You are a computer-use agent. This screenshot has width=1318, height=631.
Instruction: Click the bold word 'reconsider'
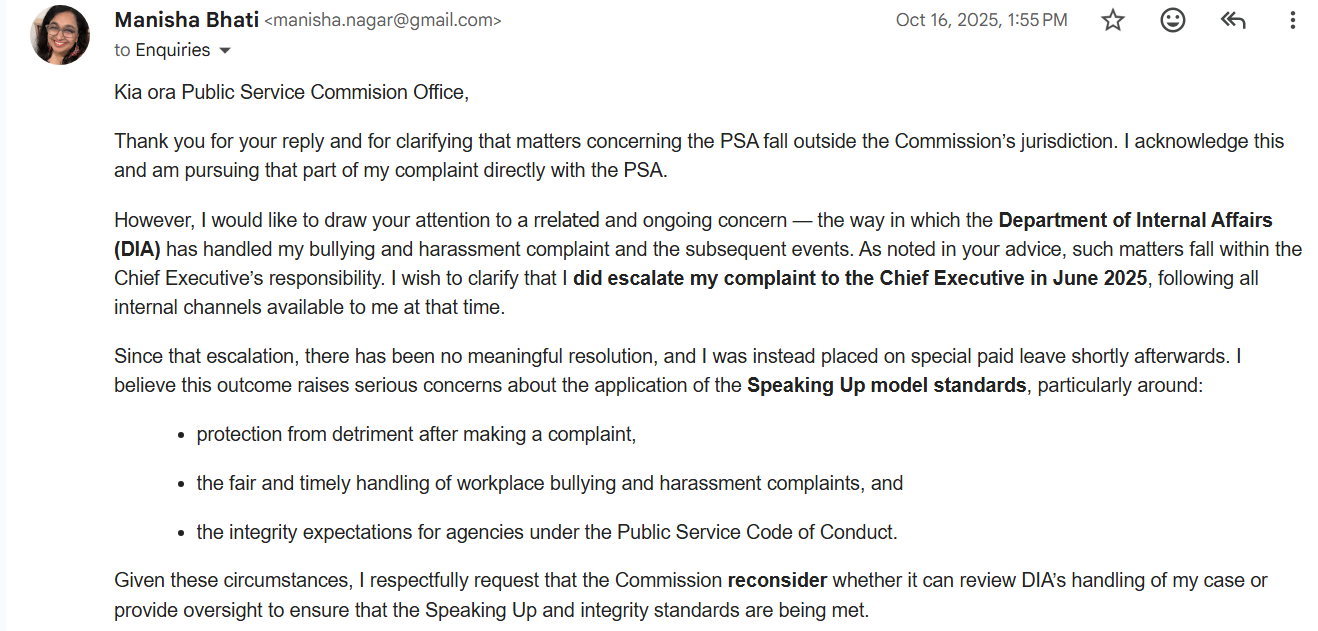777,580
